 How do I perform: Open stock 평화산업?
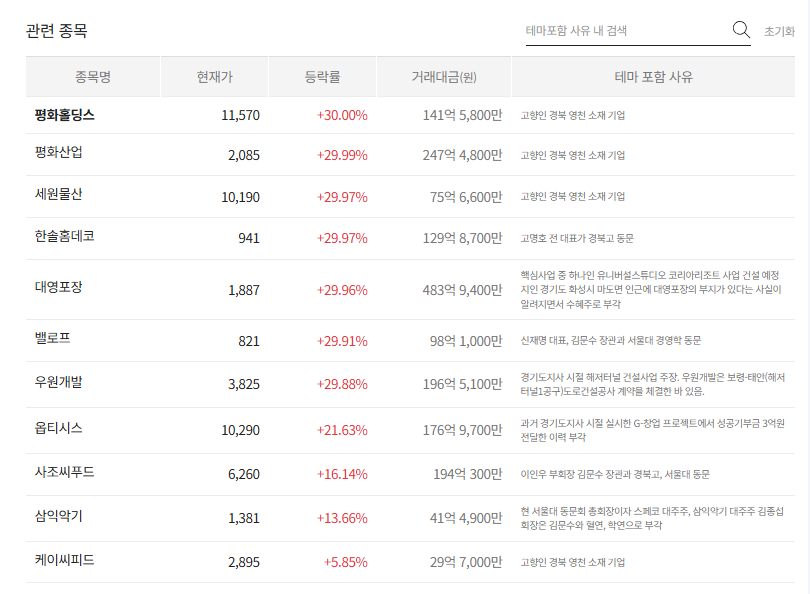coord(58,152)
